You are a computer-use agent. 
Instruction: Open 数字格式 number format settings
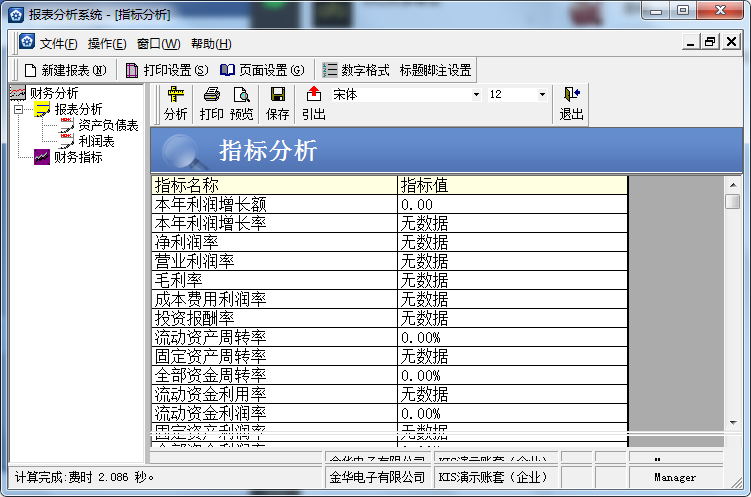pyautogui.click(x=356, y=70)
